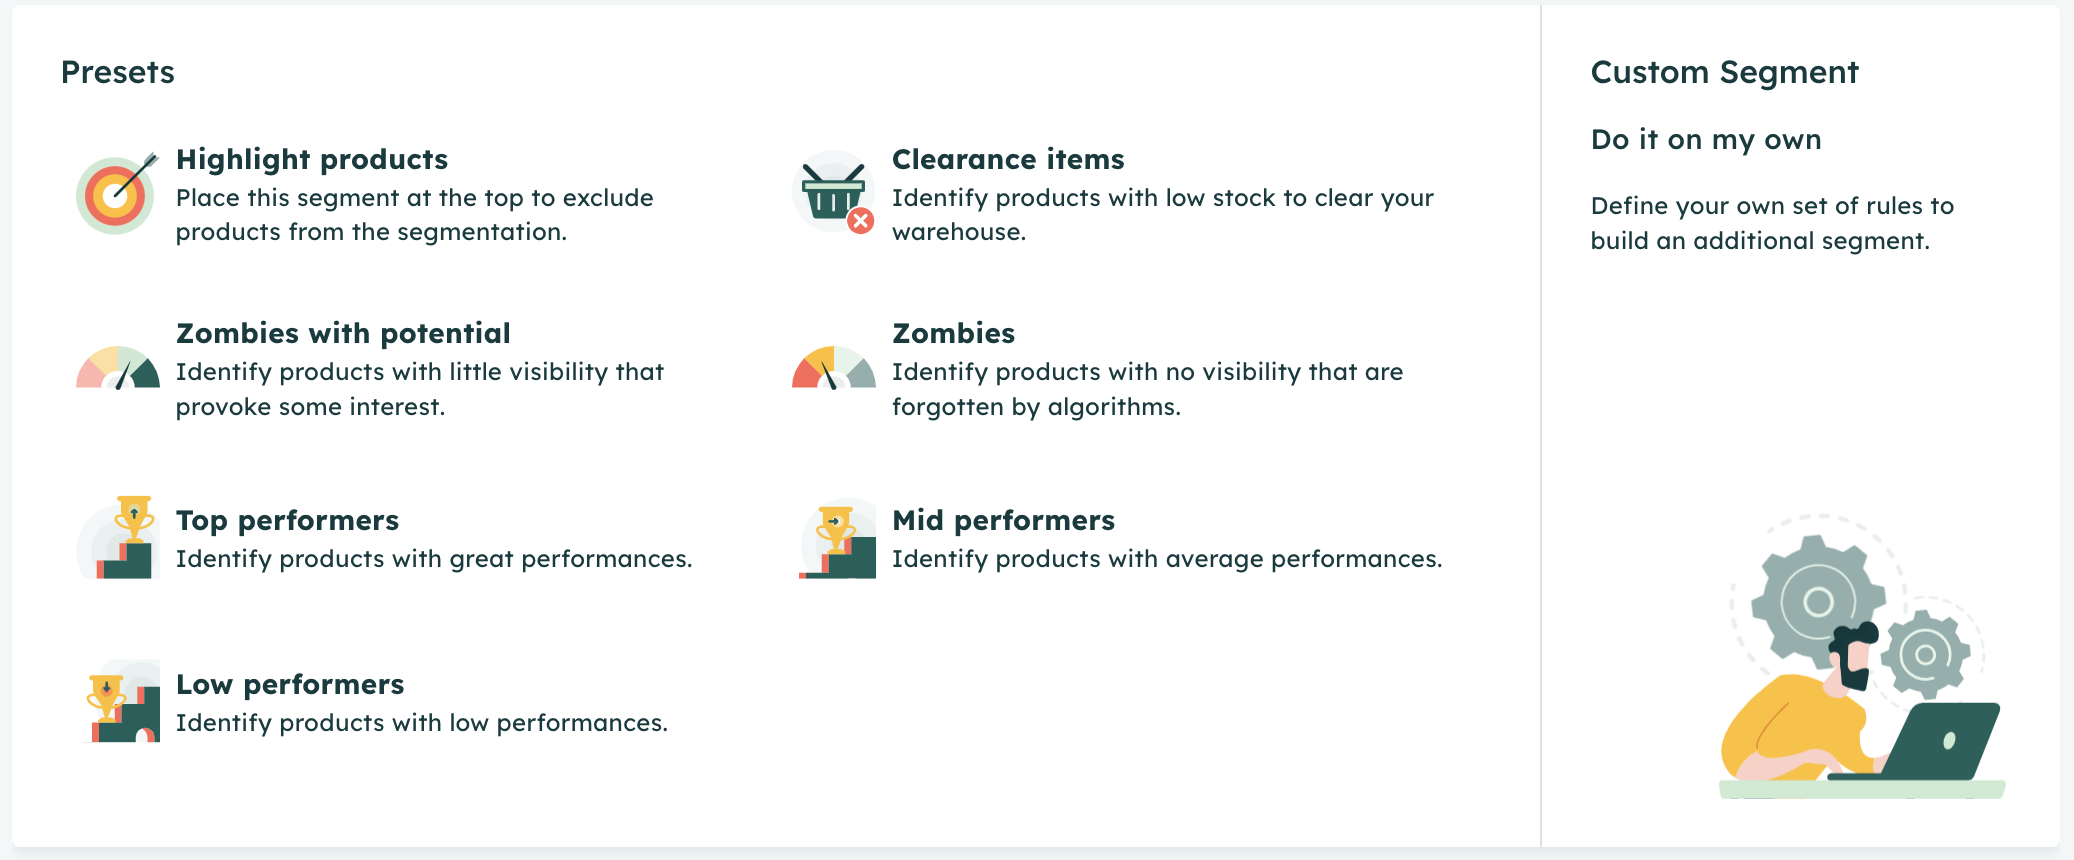Click the Presets section heading
This screenshot has width=2074, height=860.
coord(118,72)
